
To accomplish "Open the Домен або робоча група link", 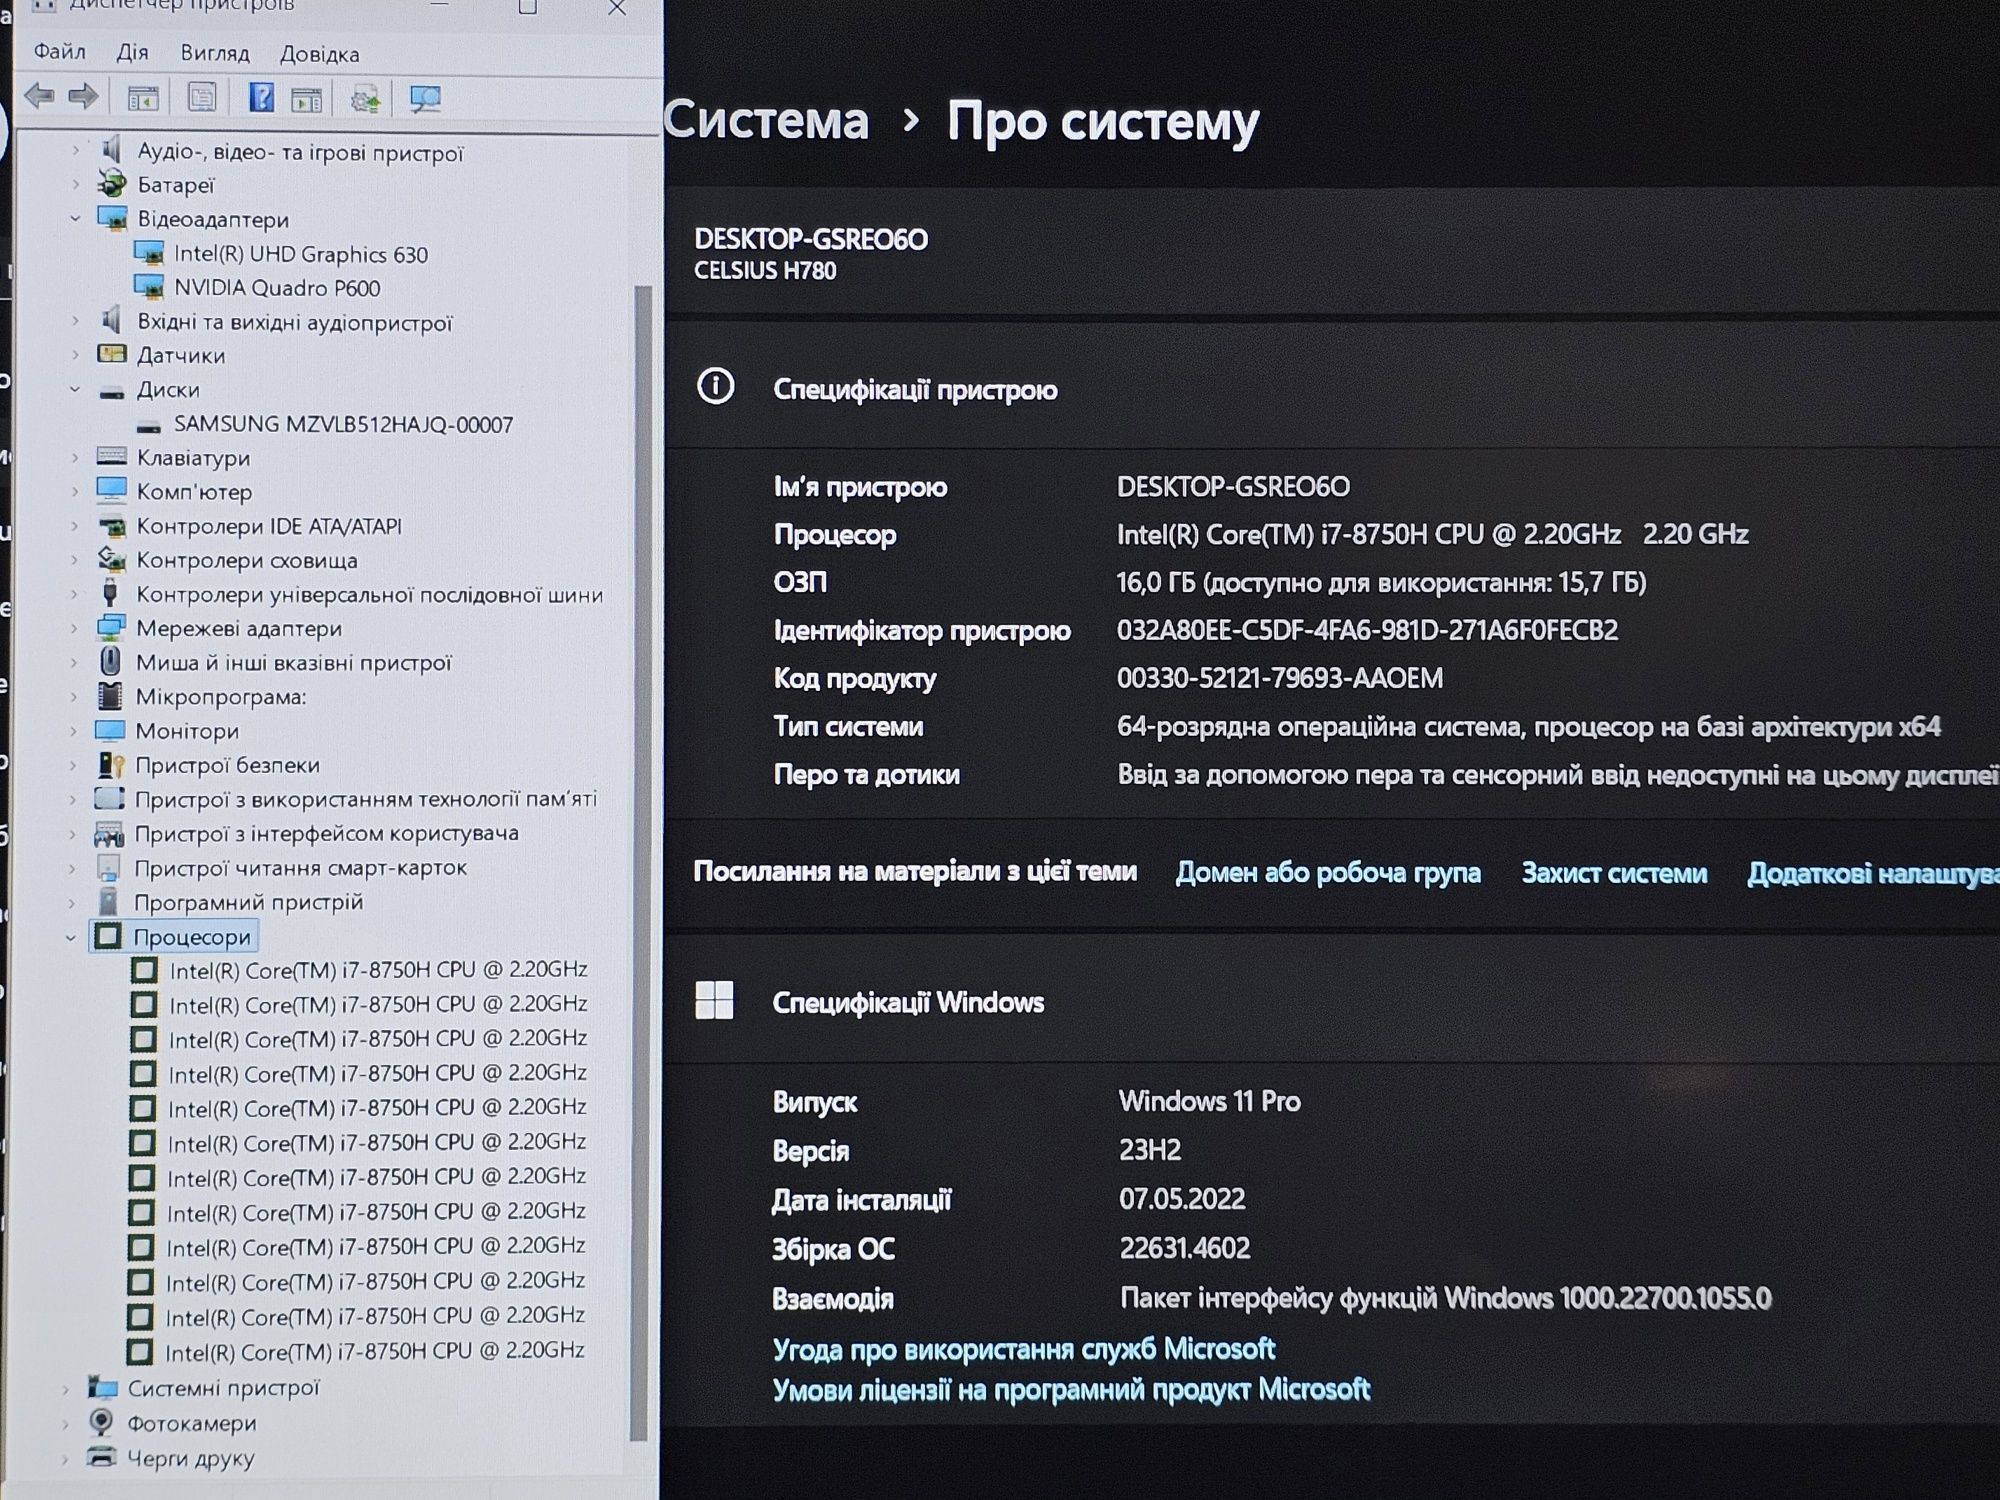I will pyautogui.click(x=1328, y=872).
